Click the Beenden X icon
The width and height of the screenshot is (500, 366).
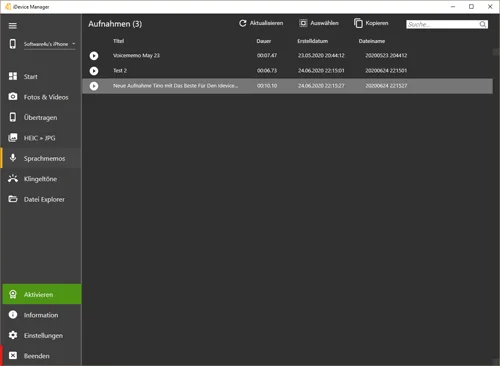tap(13, 356)
